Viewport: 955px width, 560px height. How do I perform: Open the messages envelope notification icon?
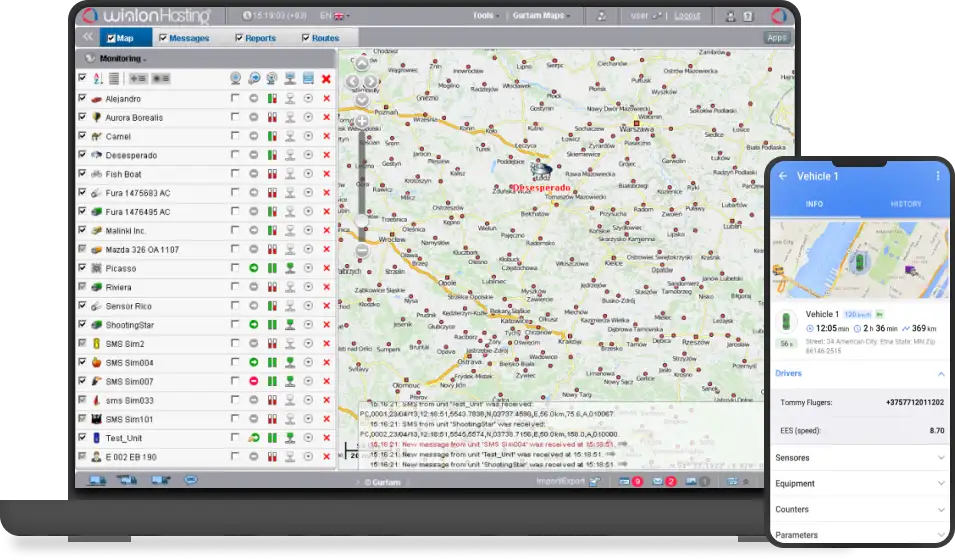click(x=658, y=481)
